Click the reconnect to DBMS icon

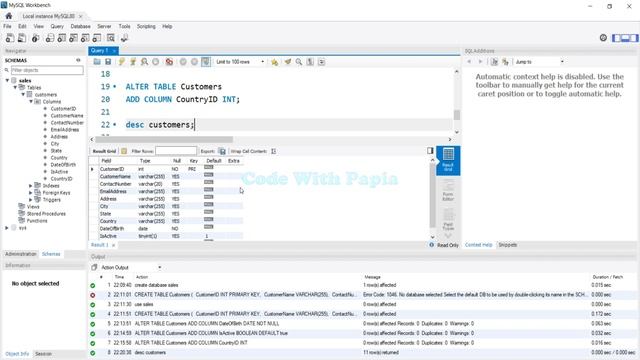pos(124,38)
